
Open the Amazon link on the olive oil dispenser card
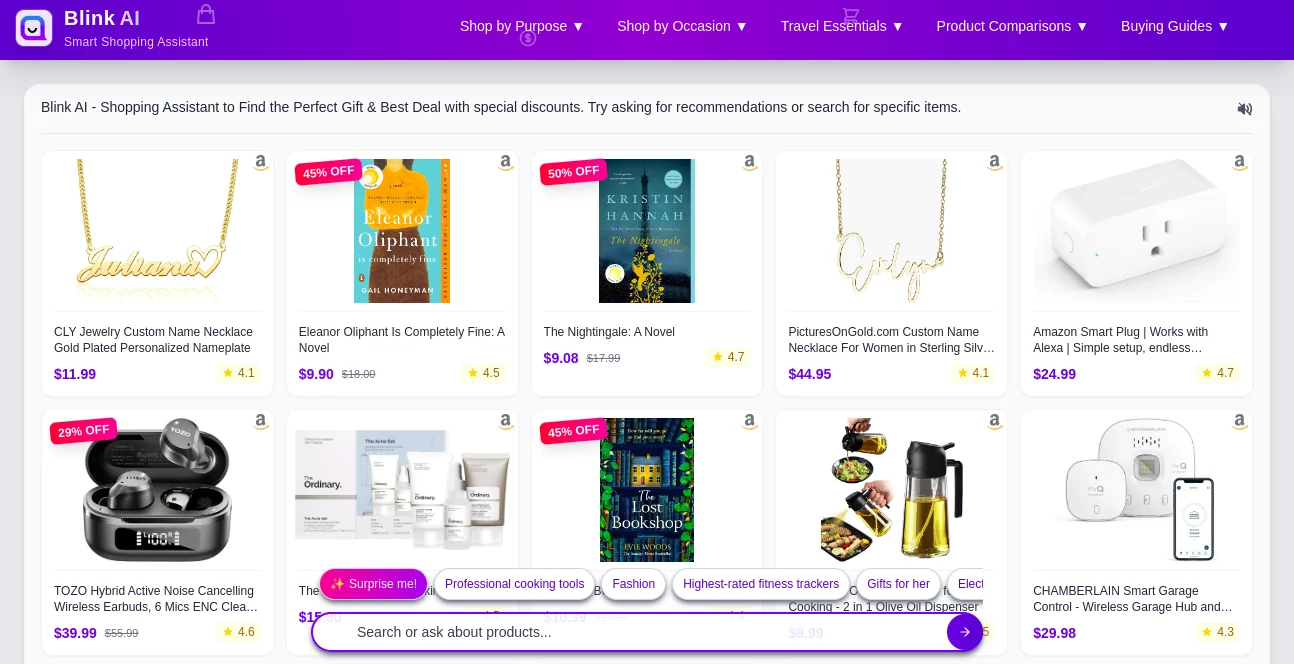[994, 421]
